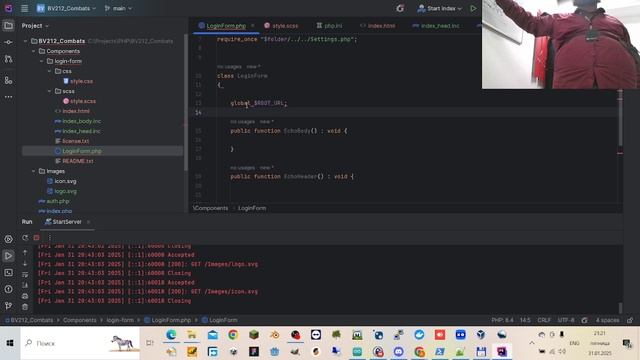640x360 pixels.
Task: Print the Run console output
Action: pos(25,296)
